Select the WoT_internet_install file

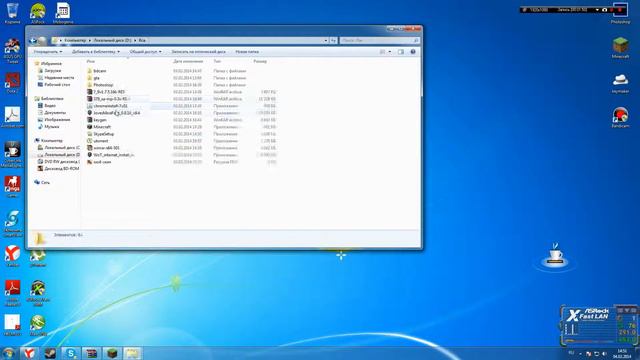click(113, 155)
